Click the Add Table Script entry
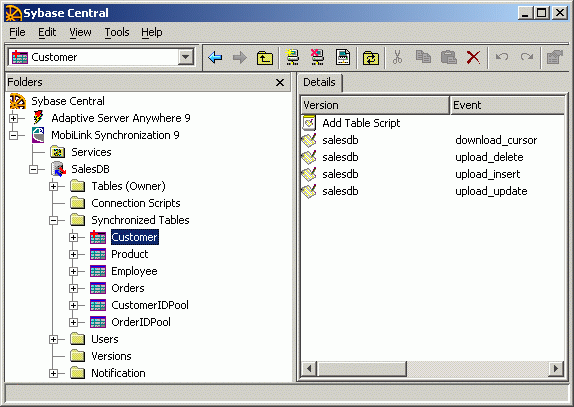The height and width of the screenshot is (407, 574). (361, 123)
